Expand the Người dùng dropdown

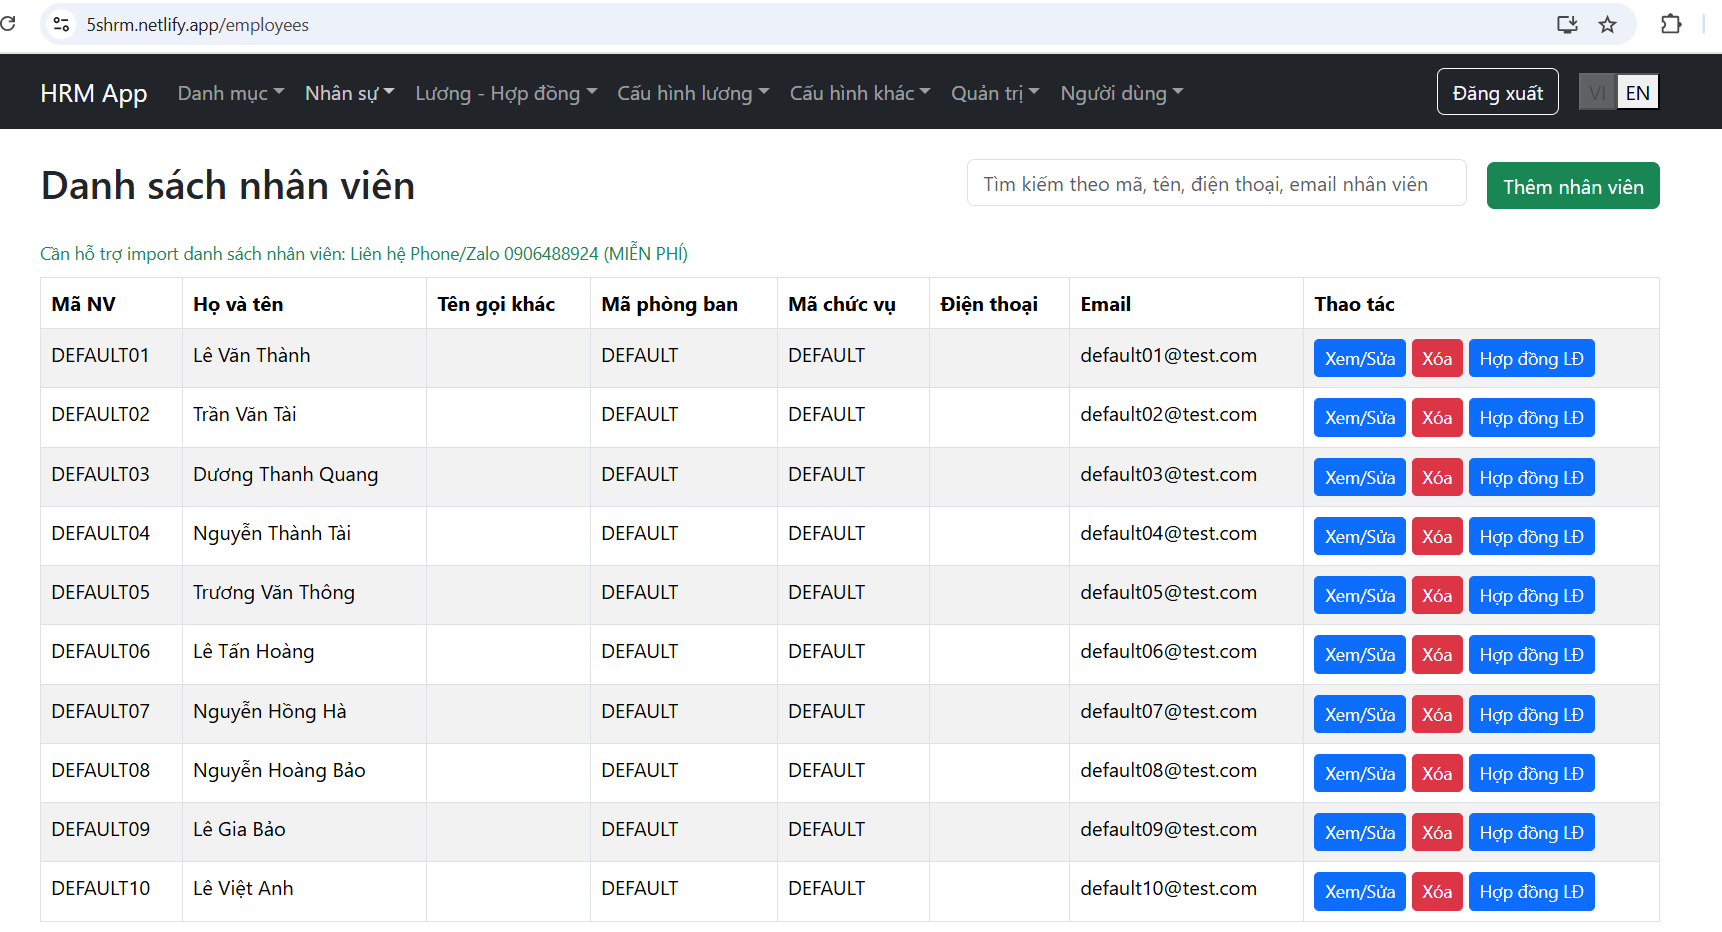(x=1122, y=93)
